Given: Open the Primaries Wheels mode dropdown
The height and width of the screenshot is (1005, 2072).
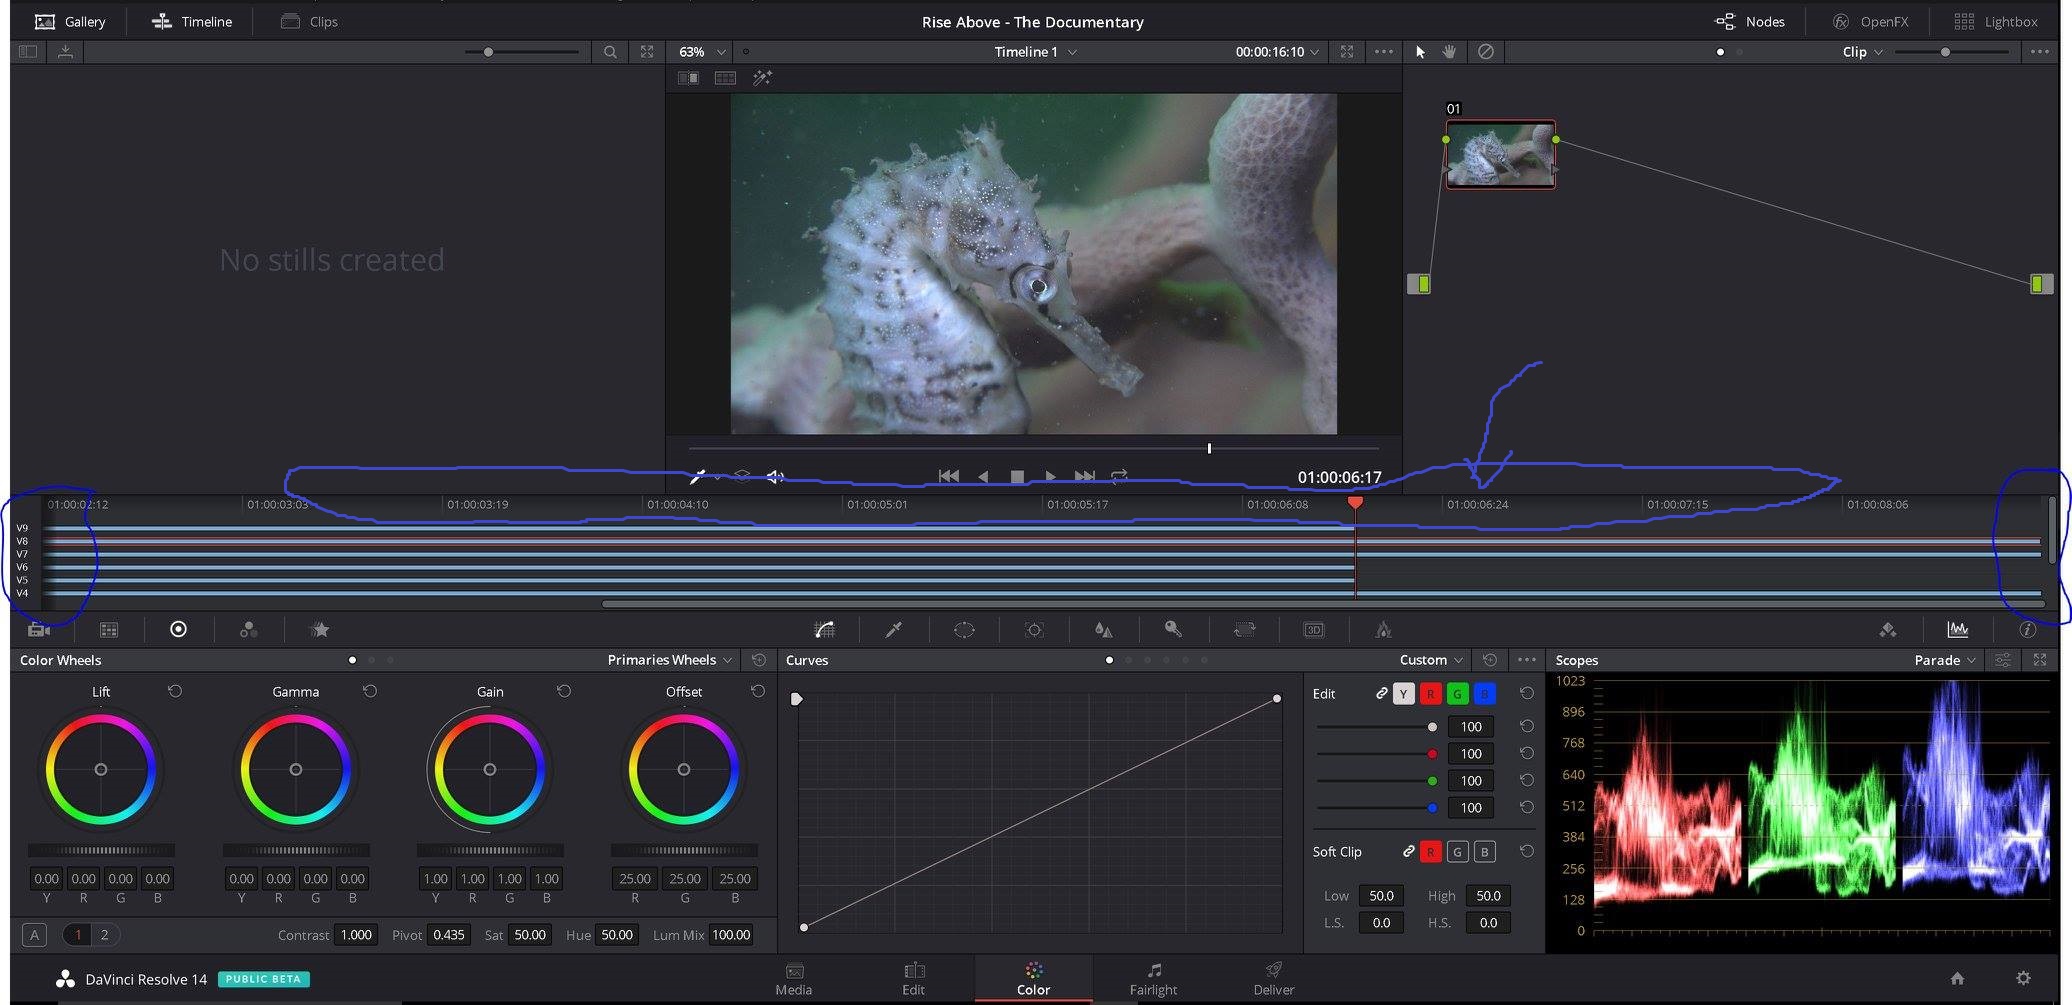Looking at the screenshot, I should (670, 660).
